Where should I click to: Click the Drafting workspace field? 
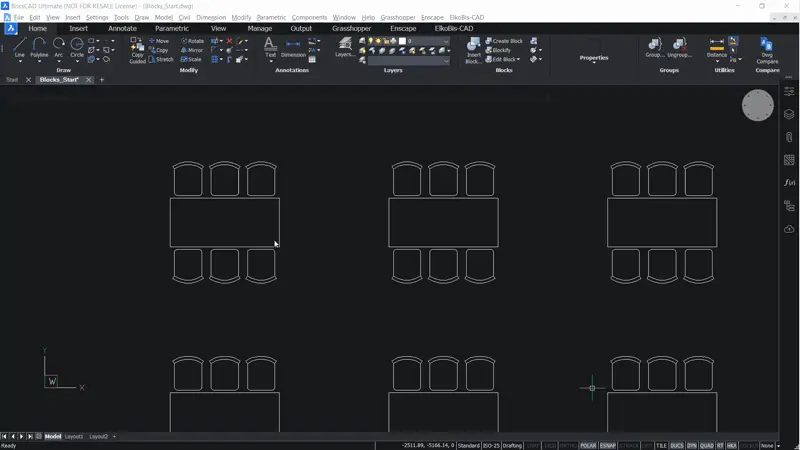click(512, 445)
